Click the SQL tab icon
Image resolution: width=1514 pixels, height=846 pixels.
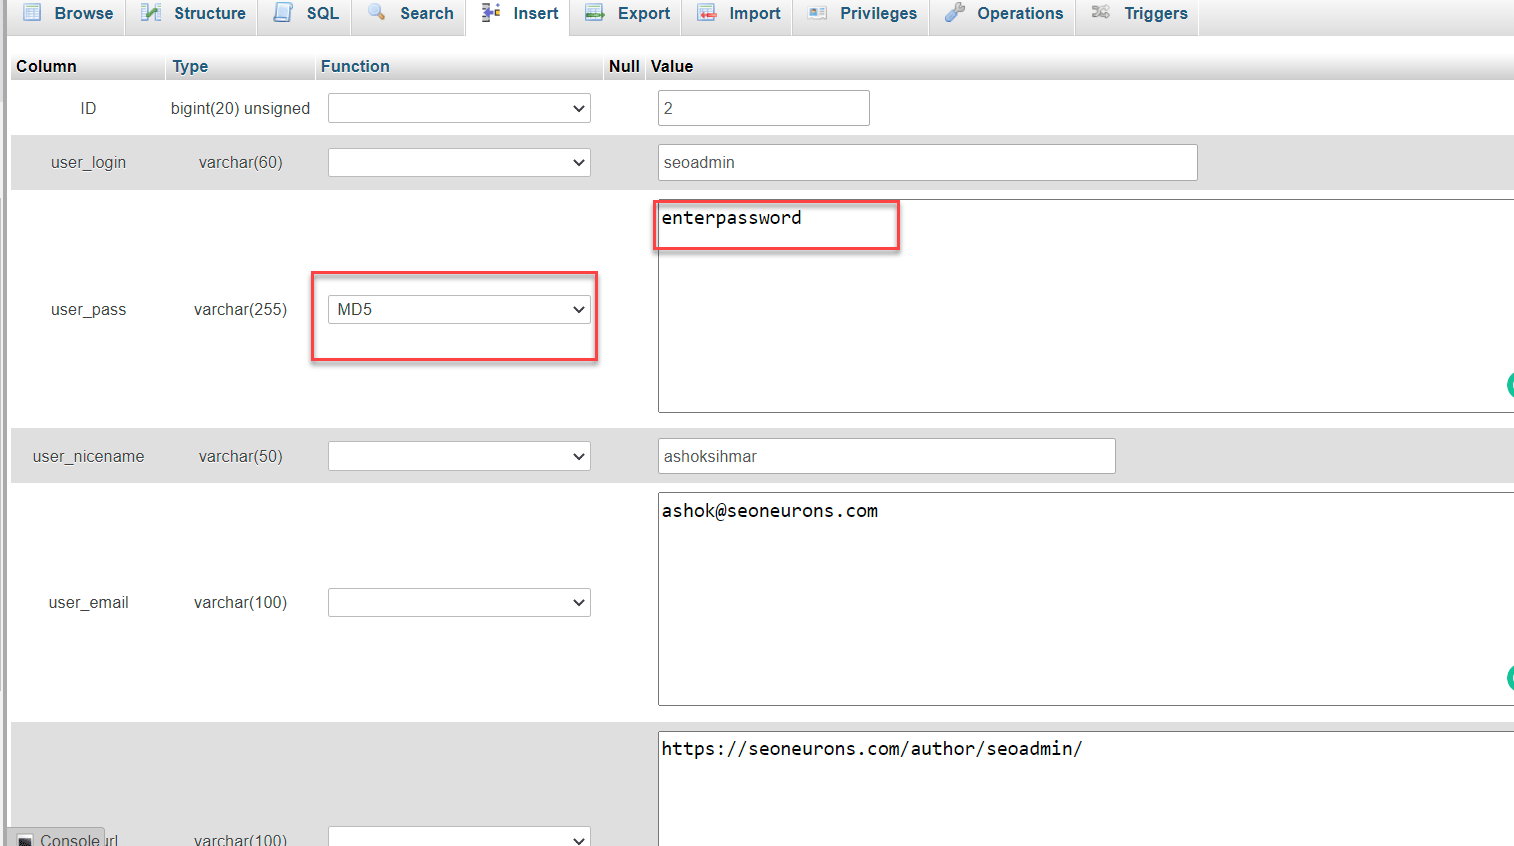pos(283,13)
